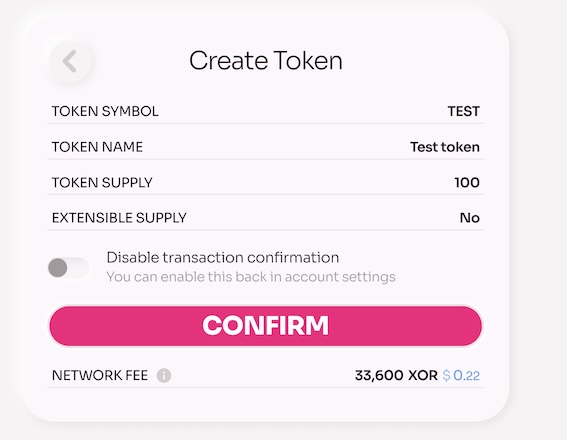Click the $0.22 fiat fee value
Screen dimensions: 567x440
[x=461, y=375]
